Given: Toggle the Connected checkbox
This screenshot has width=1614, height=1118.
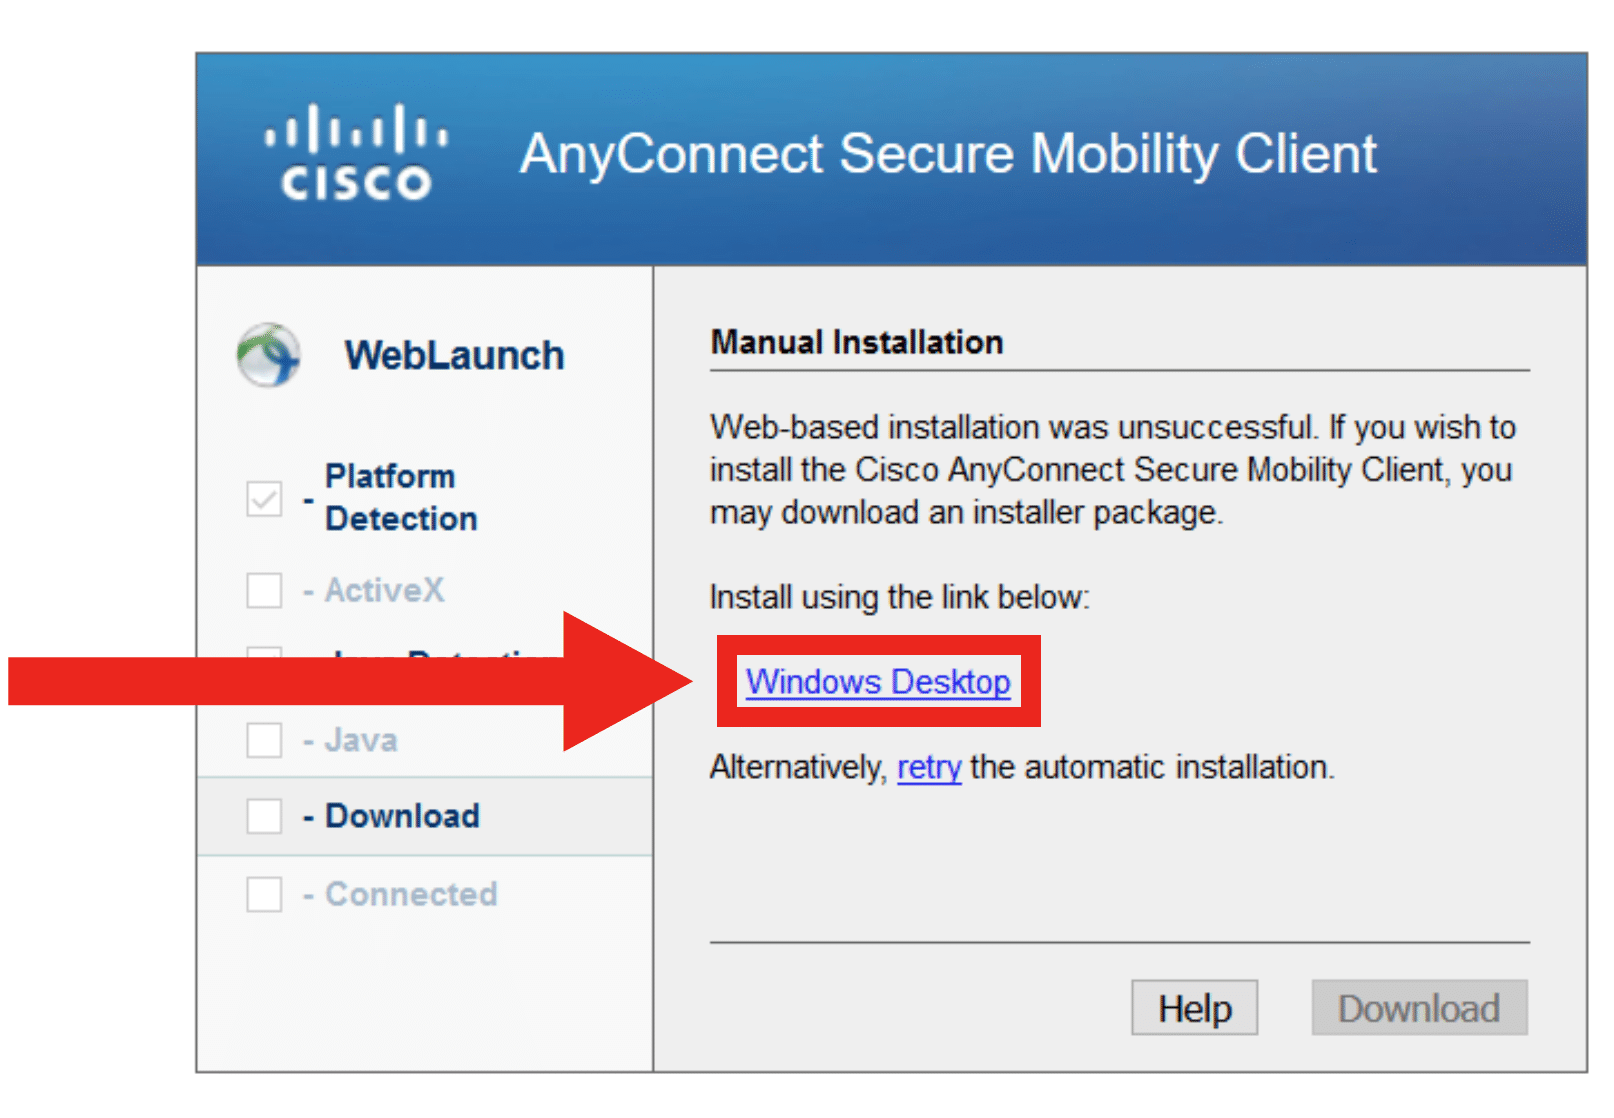Looking at the screenshot, I should click(263, 894).
